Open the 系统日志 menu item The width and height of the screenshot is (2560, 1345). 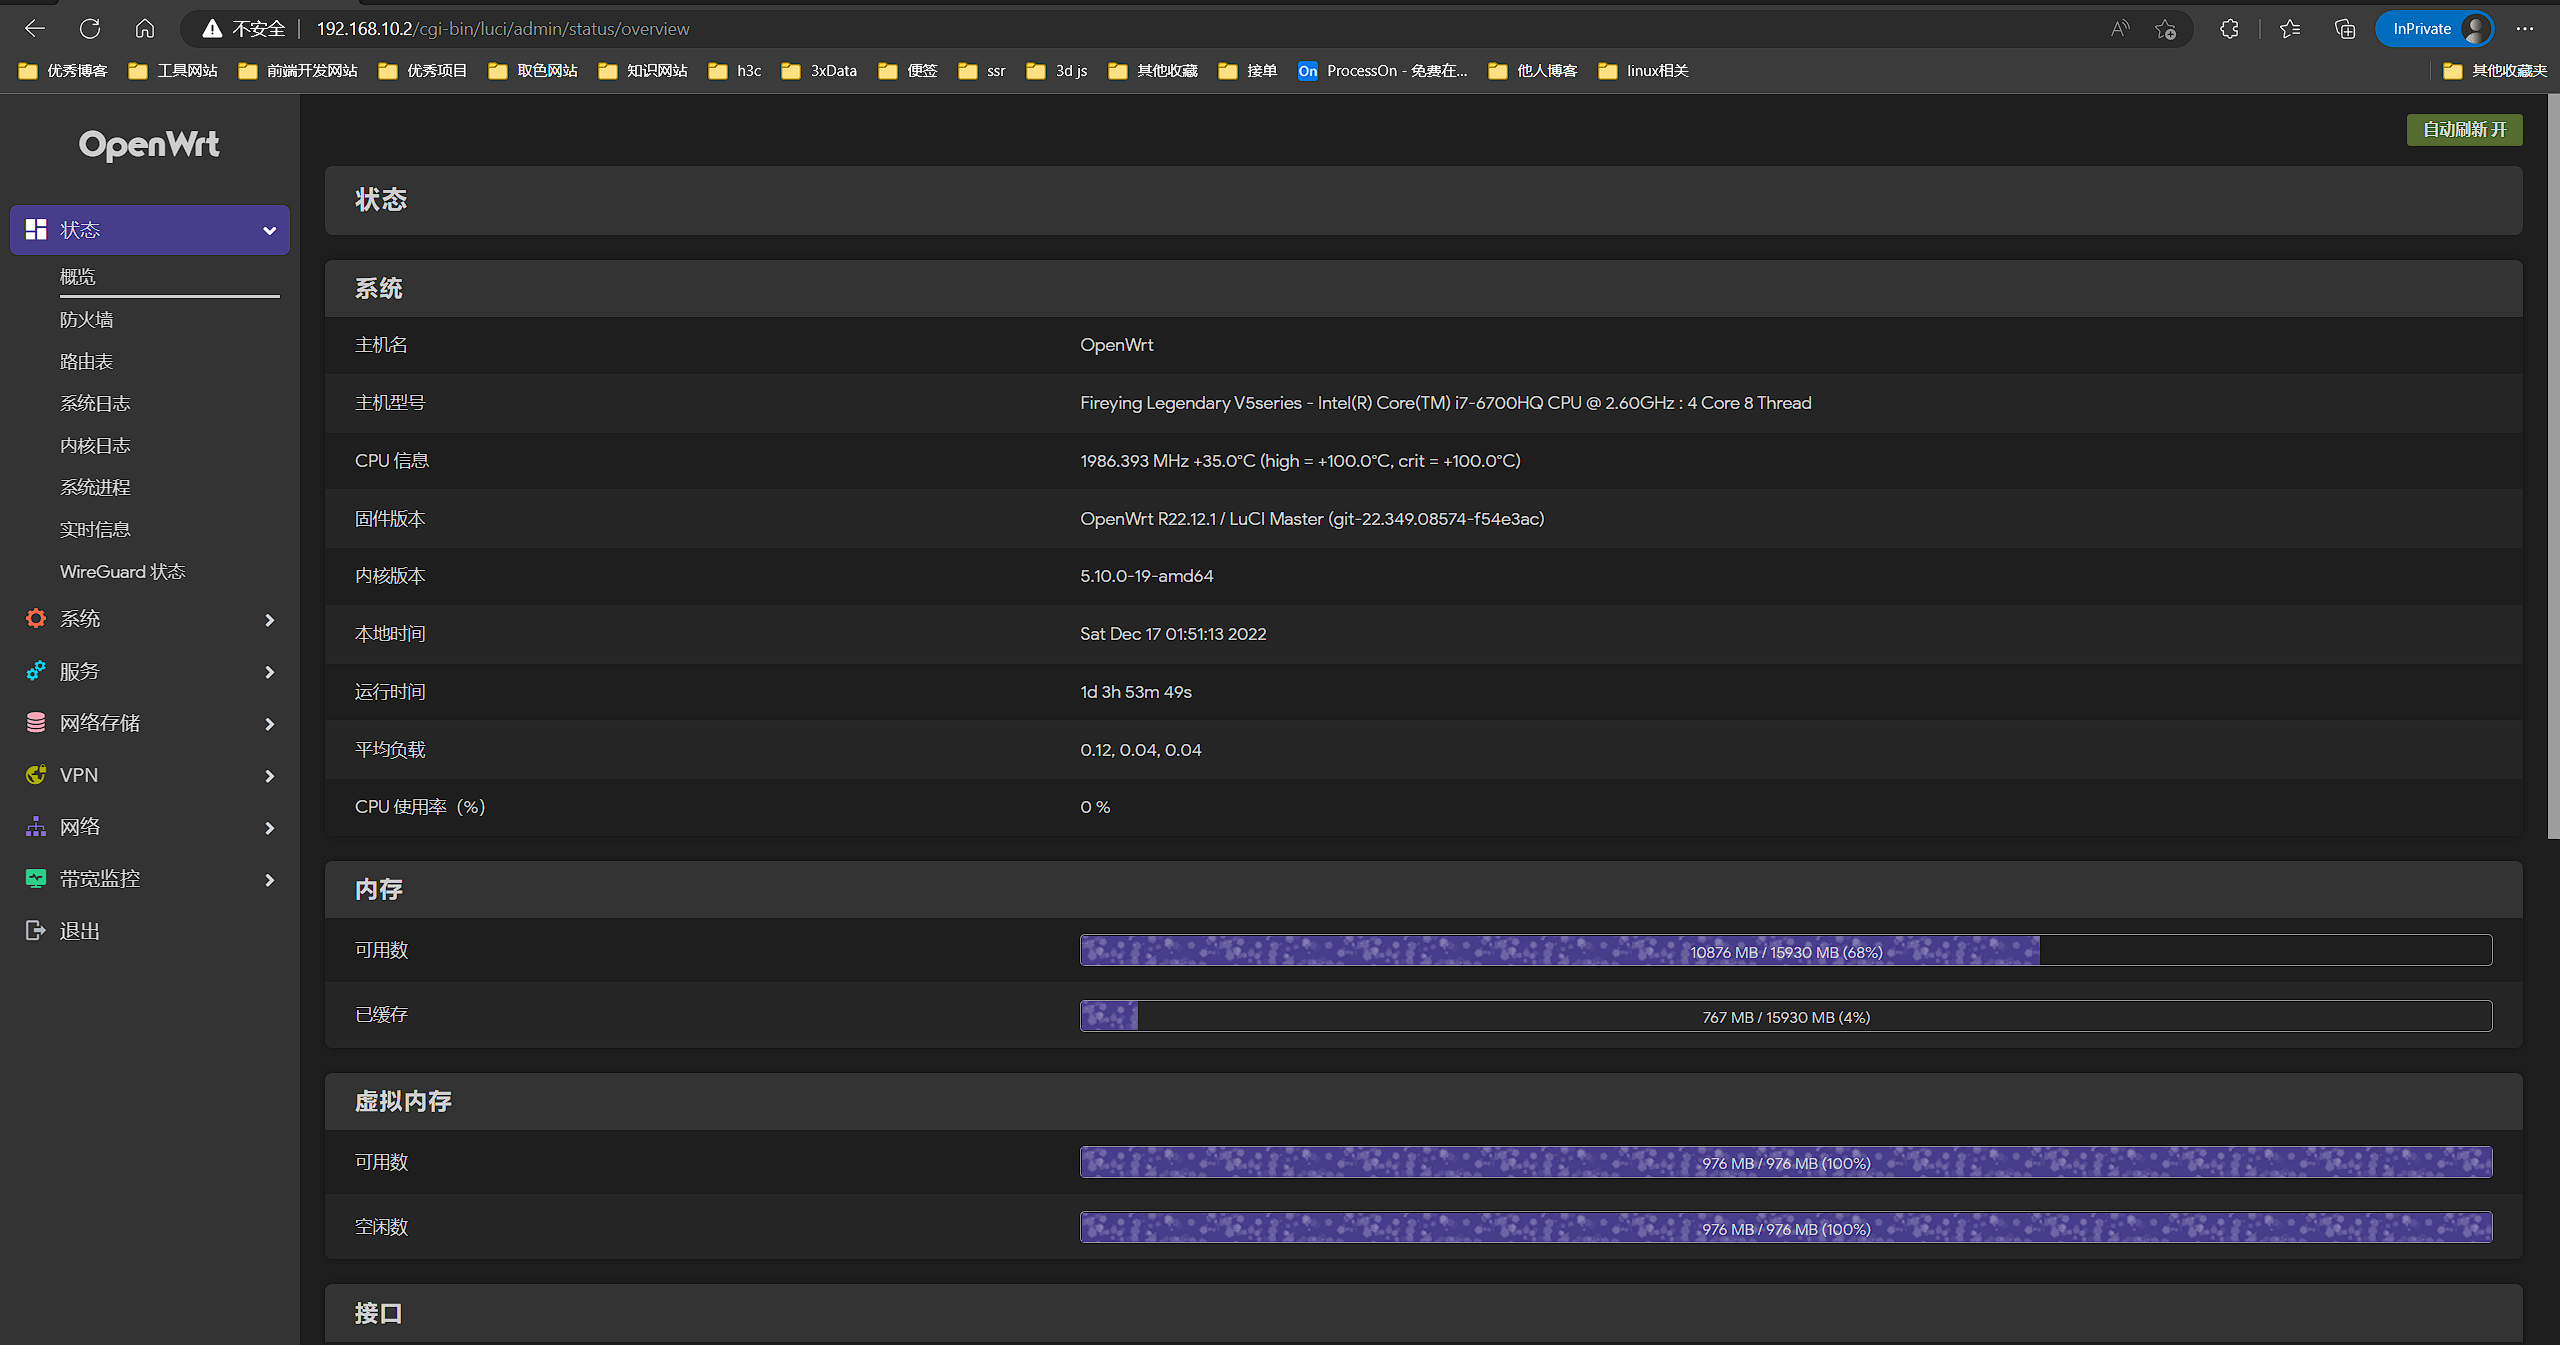tap(95, 404)
